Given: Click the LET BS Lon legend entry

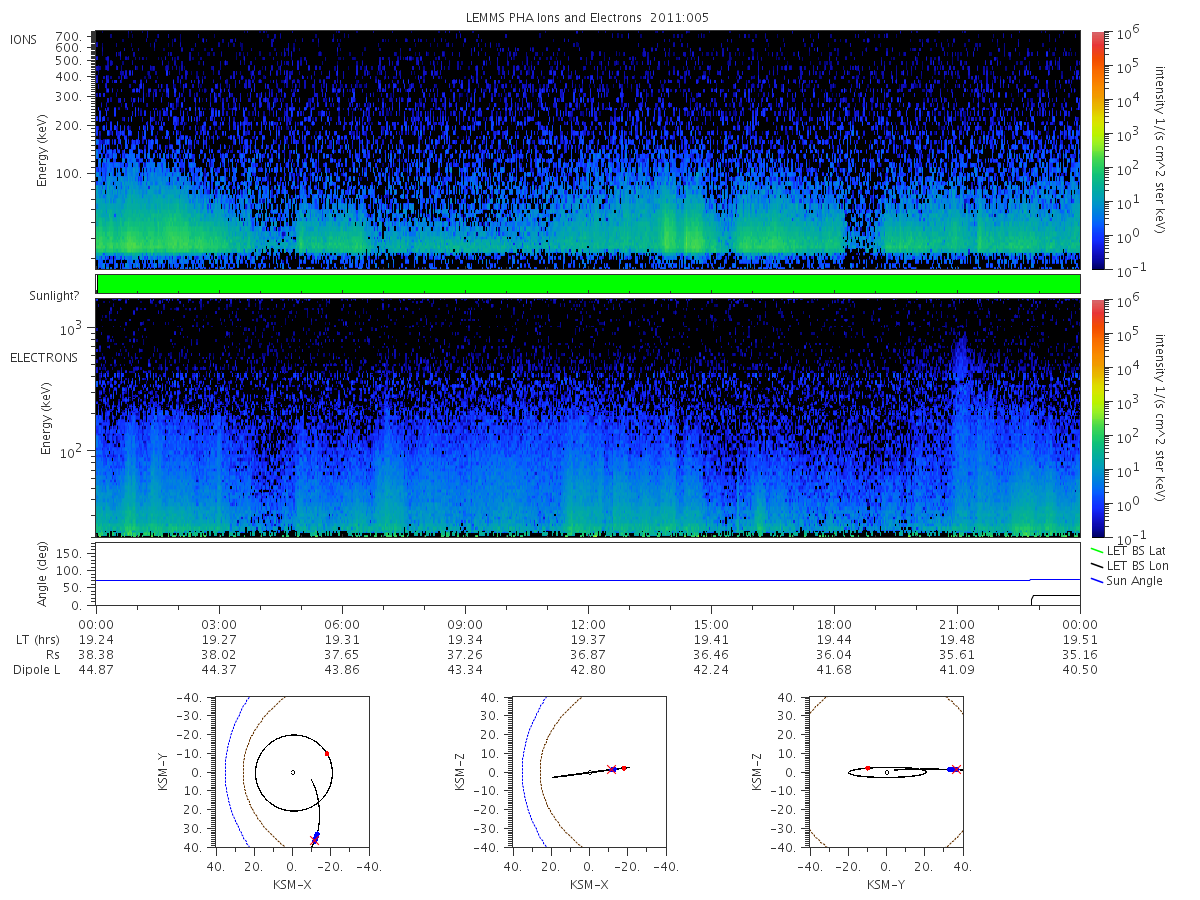Looking at the screenshot, I should [x=1129, y=566].
